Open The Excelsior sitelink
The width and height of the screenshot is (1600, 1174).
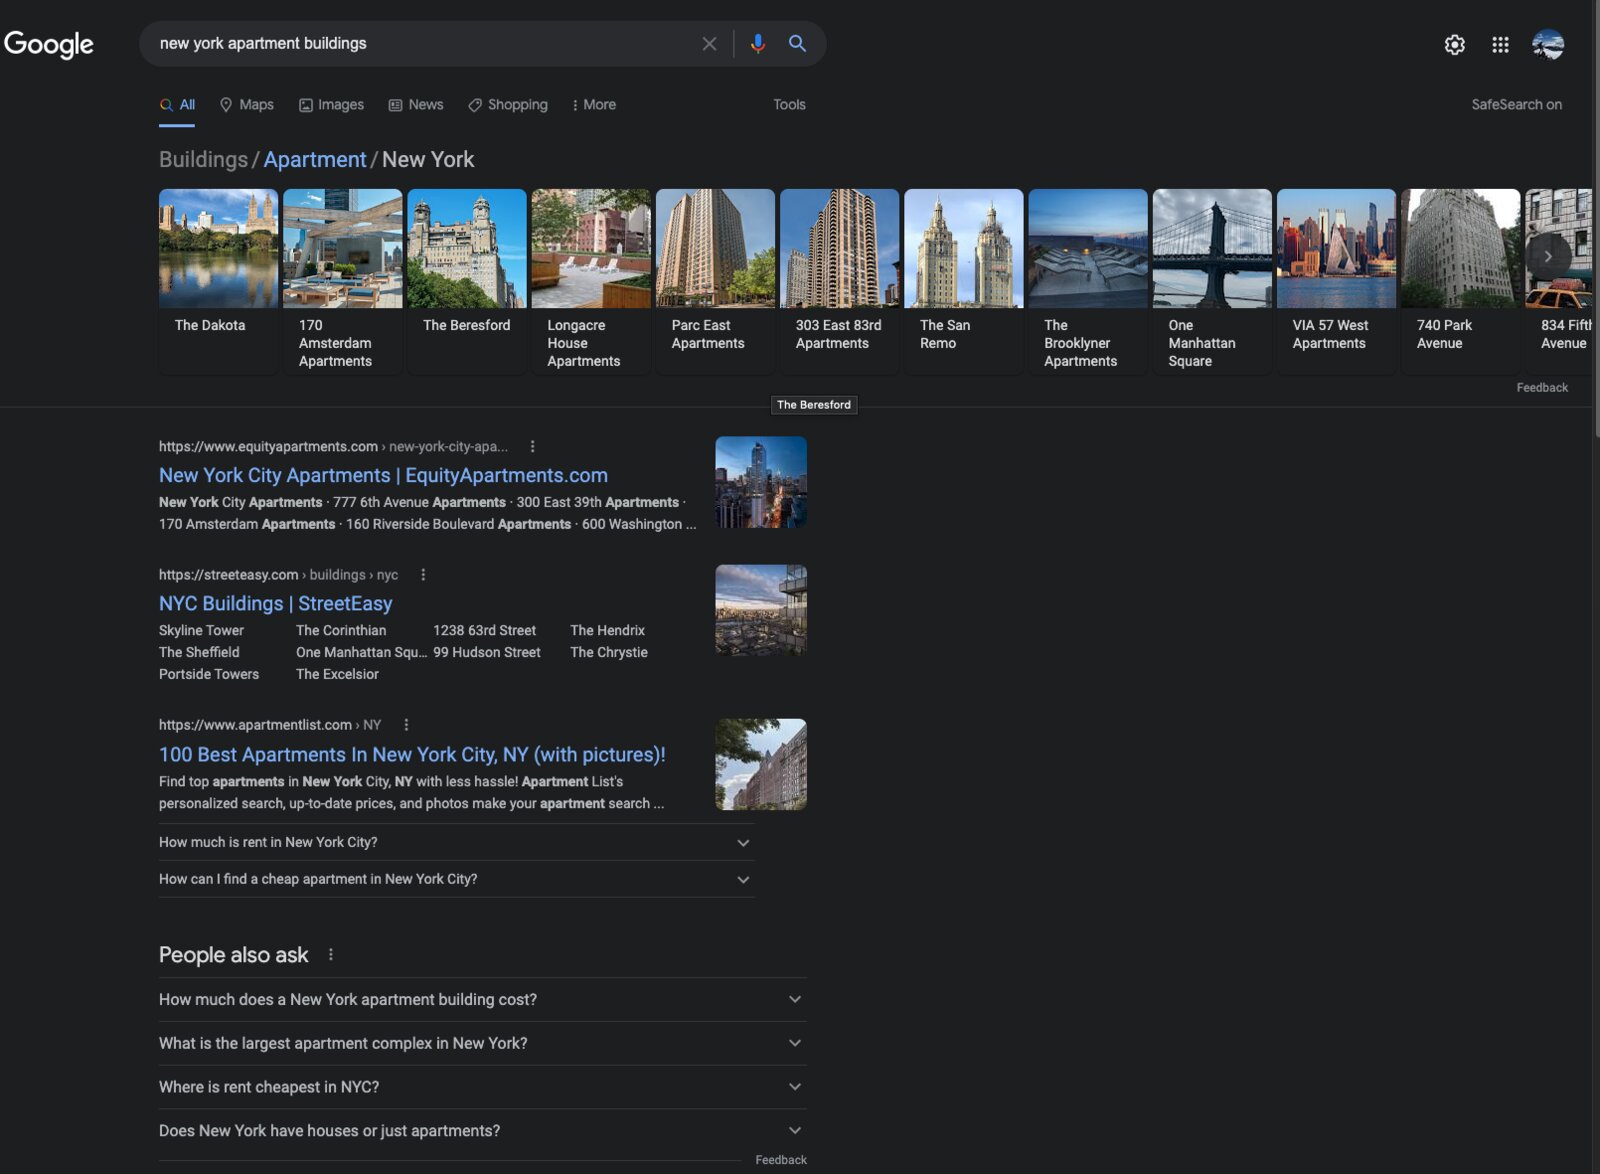click(337, 675)
